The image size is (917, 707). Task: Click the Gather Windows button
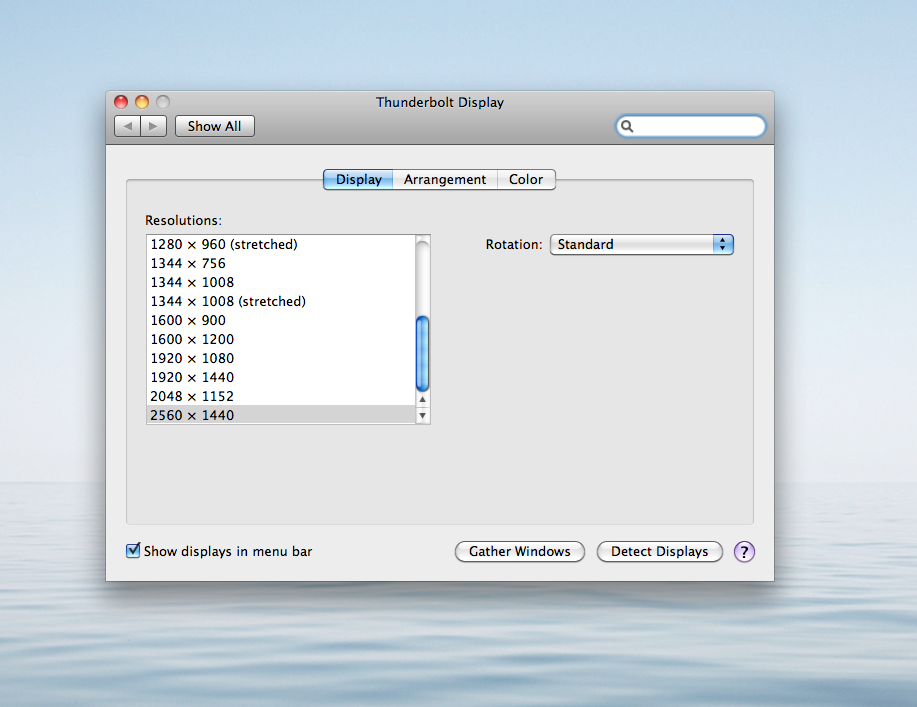[x=520, y=551]
